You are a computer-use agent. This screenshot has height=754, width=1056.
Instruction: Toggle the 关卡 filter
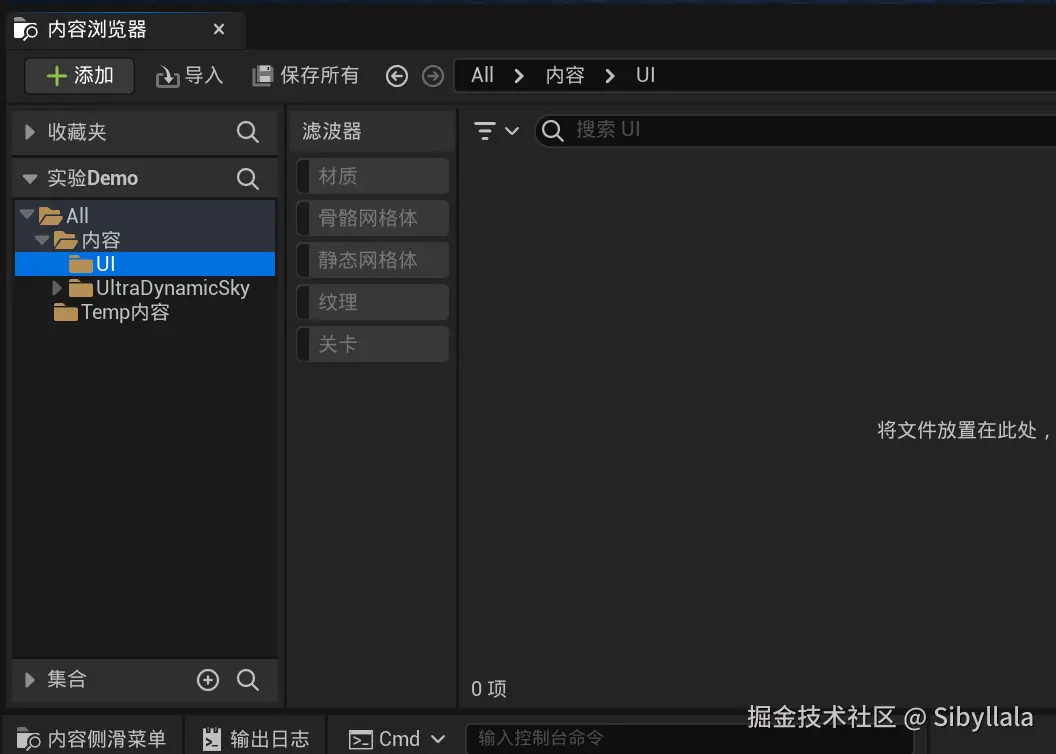[x=372, y=344]
